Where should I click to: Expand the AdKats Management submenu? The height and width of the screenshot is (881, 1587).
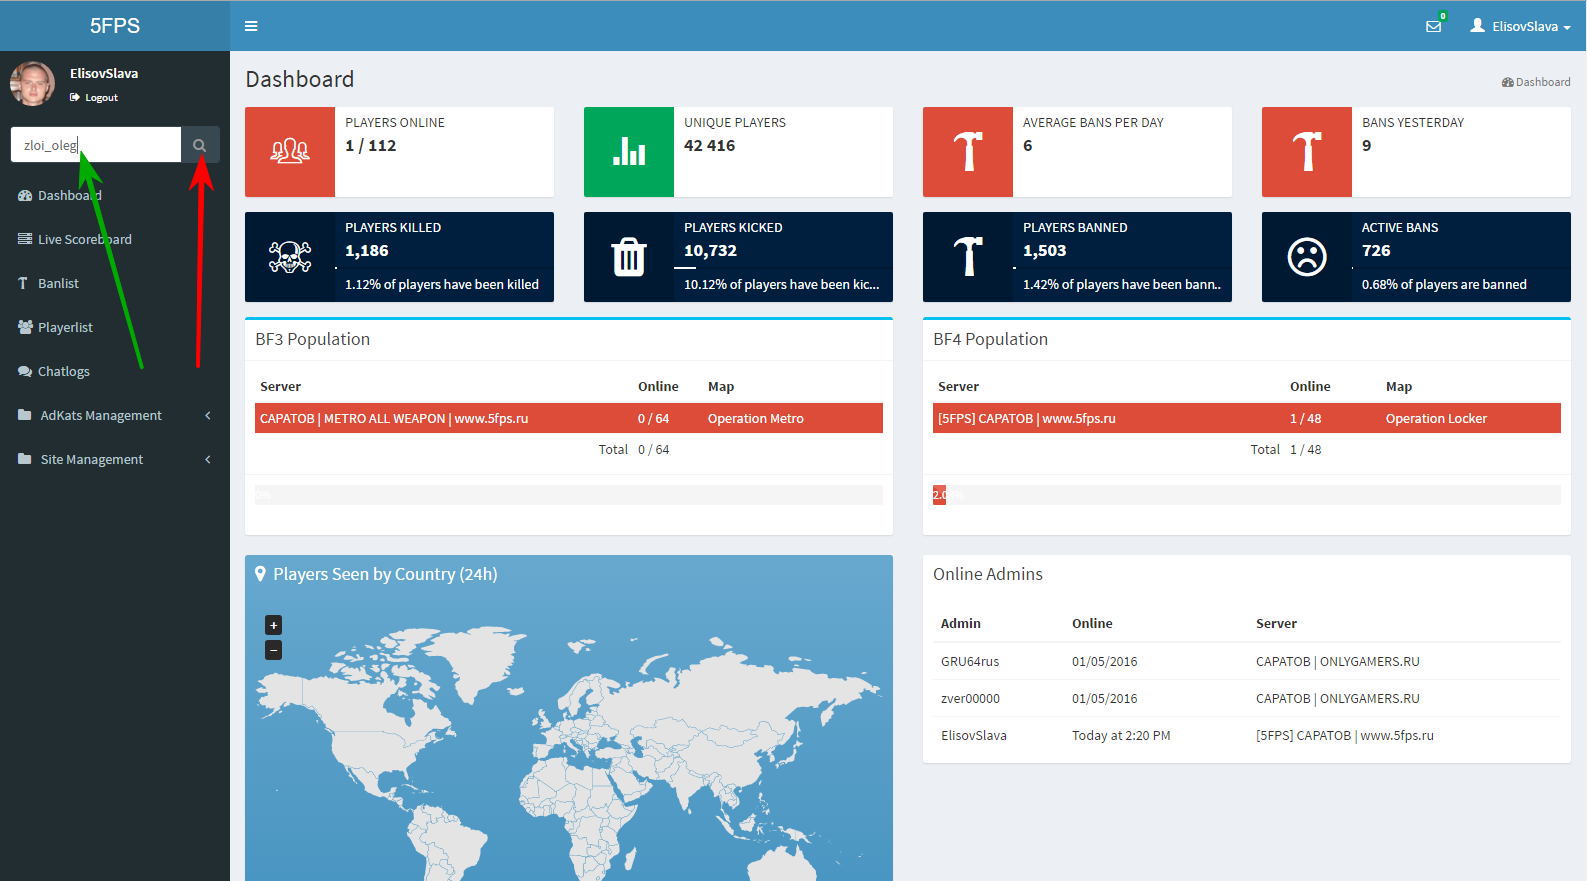point(115,415)
